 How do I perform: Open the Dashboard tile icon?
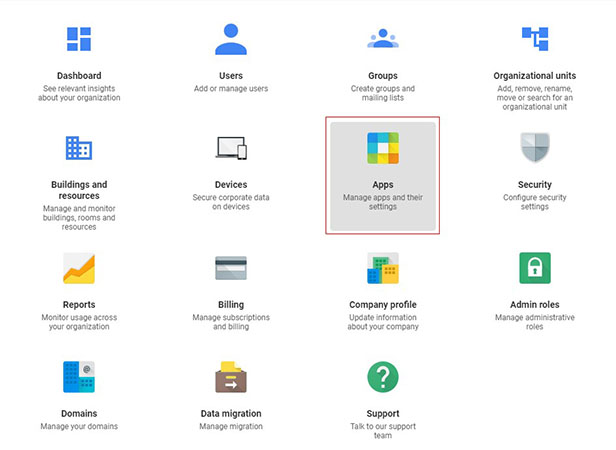tap(79, 39)
